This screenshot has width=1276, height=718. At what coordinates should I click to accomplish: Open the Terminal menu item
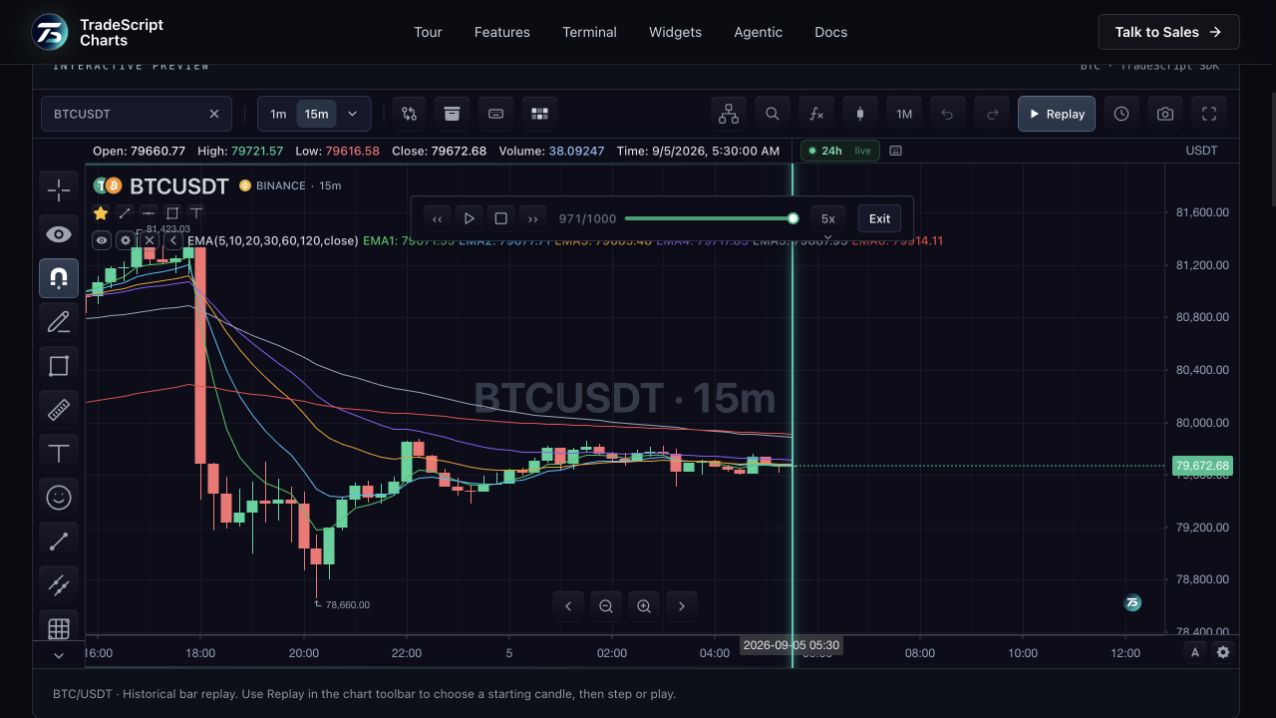[590, 32]
